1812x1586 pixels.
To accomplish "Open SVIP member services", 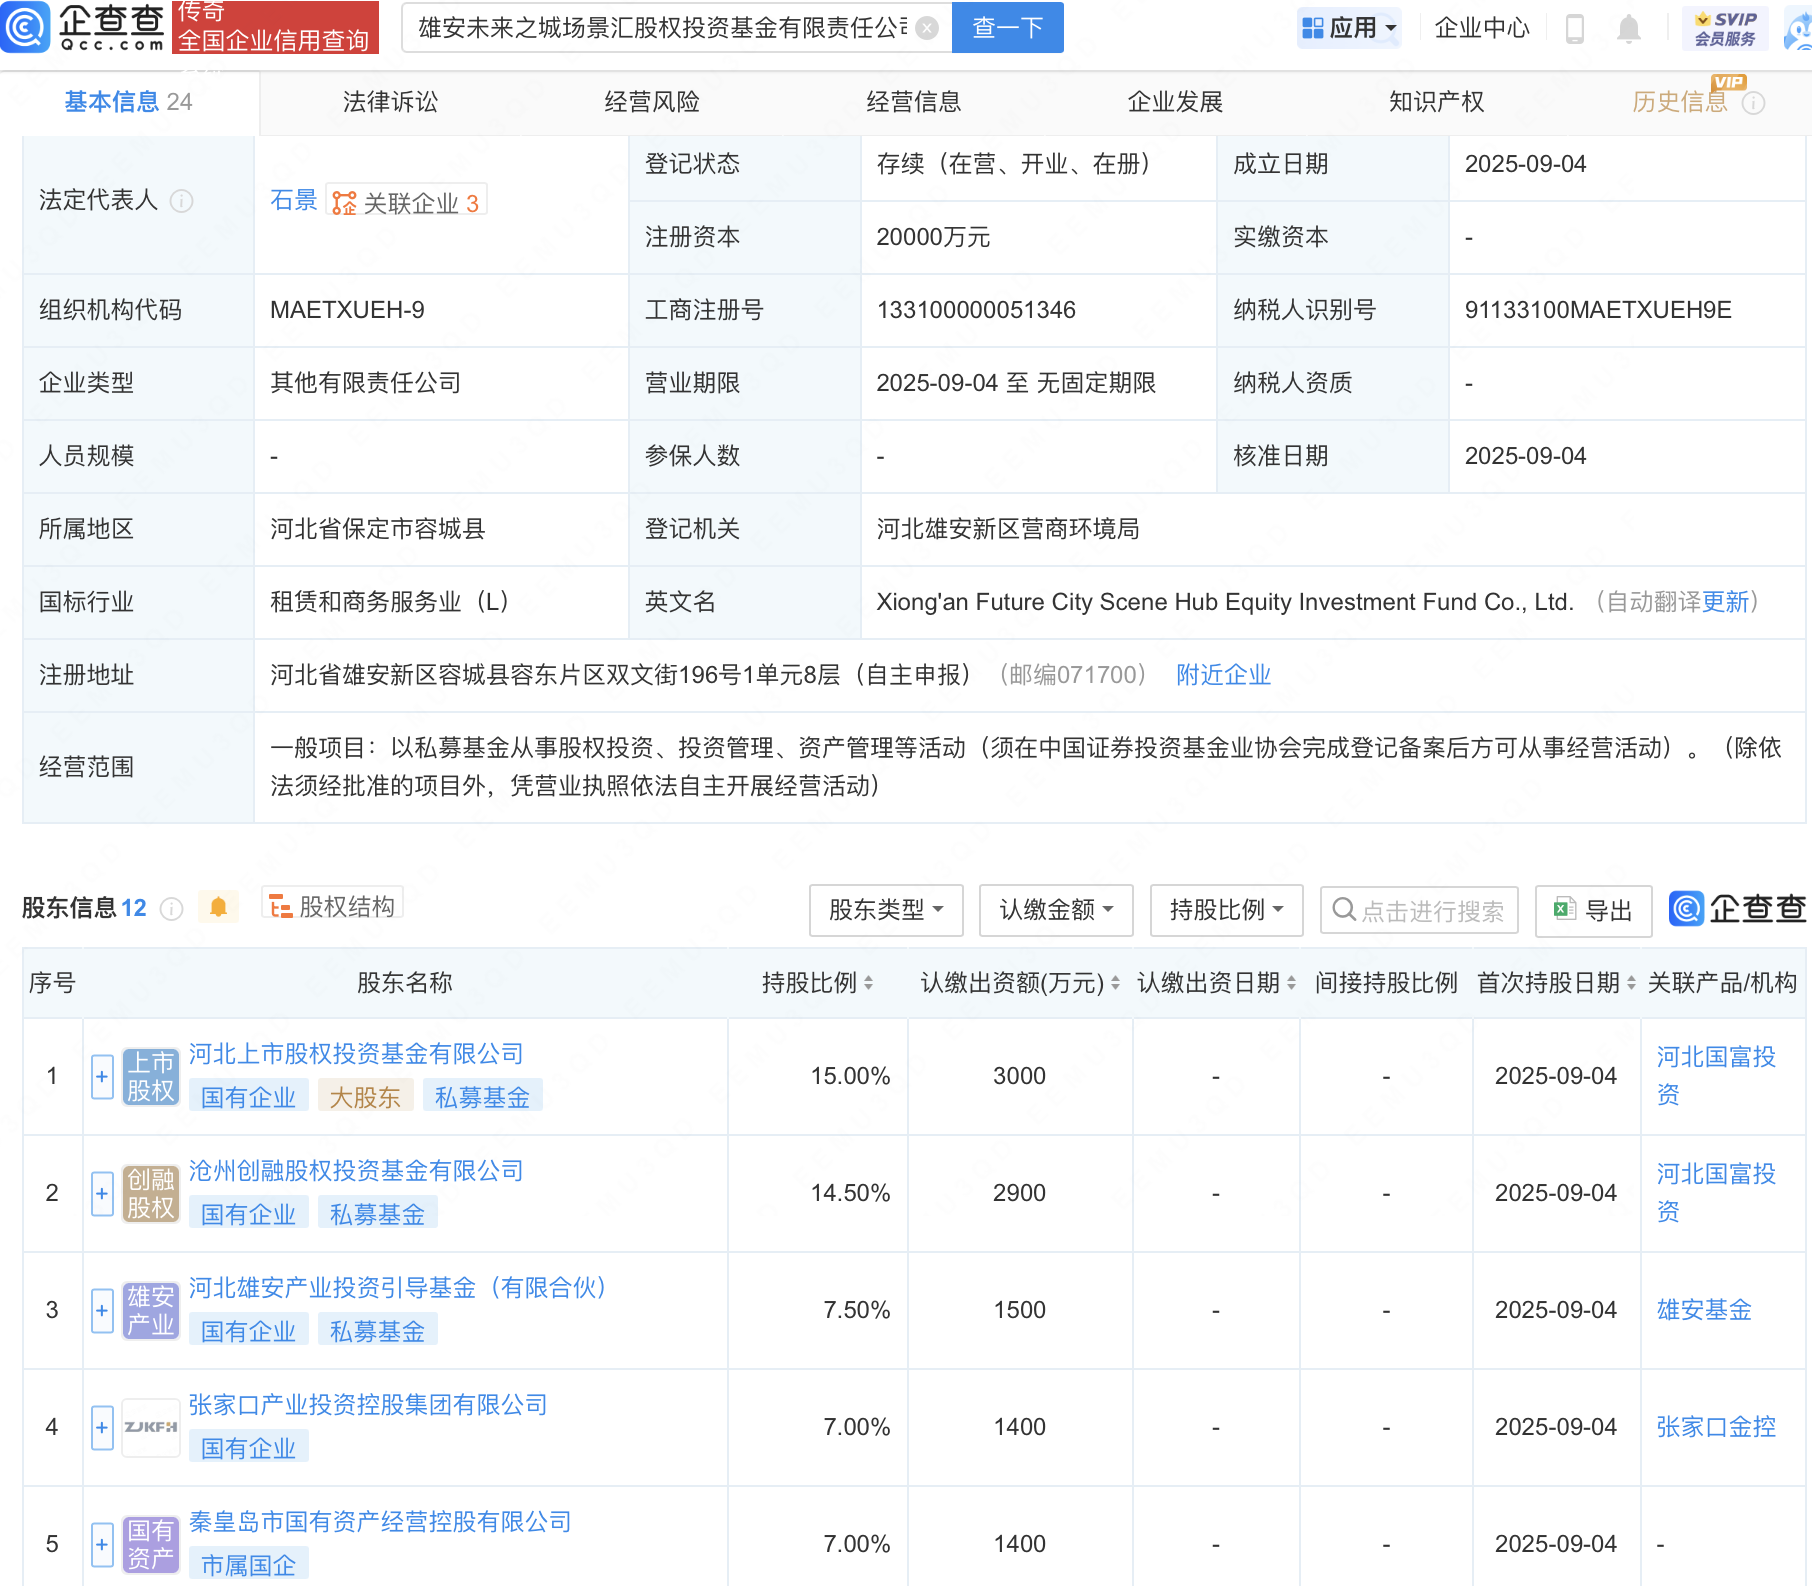I will click(x=1725, y=28).
